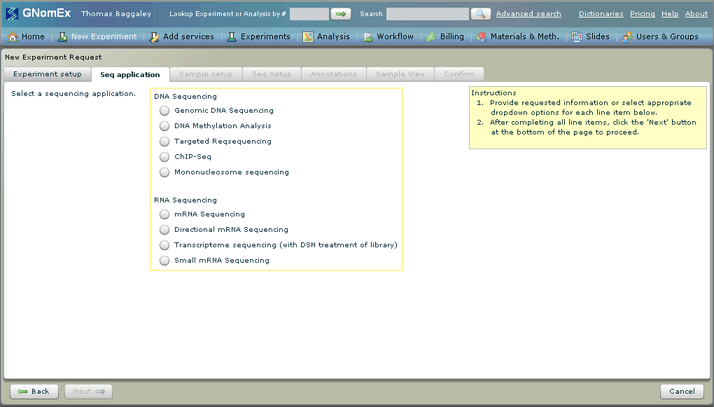Click the Cancel button
Image resolution: width=714 pixels, height=407 pixels.
[682, 392]
